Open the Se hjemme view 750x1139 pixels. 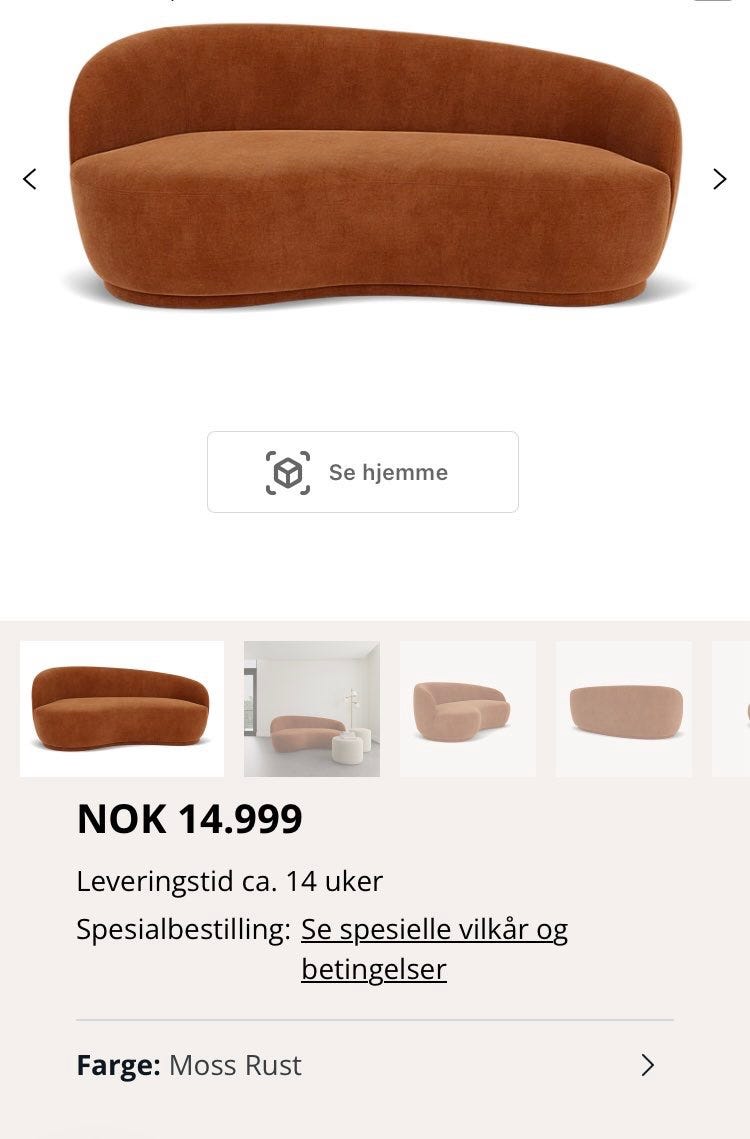(x=363, y=472)
